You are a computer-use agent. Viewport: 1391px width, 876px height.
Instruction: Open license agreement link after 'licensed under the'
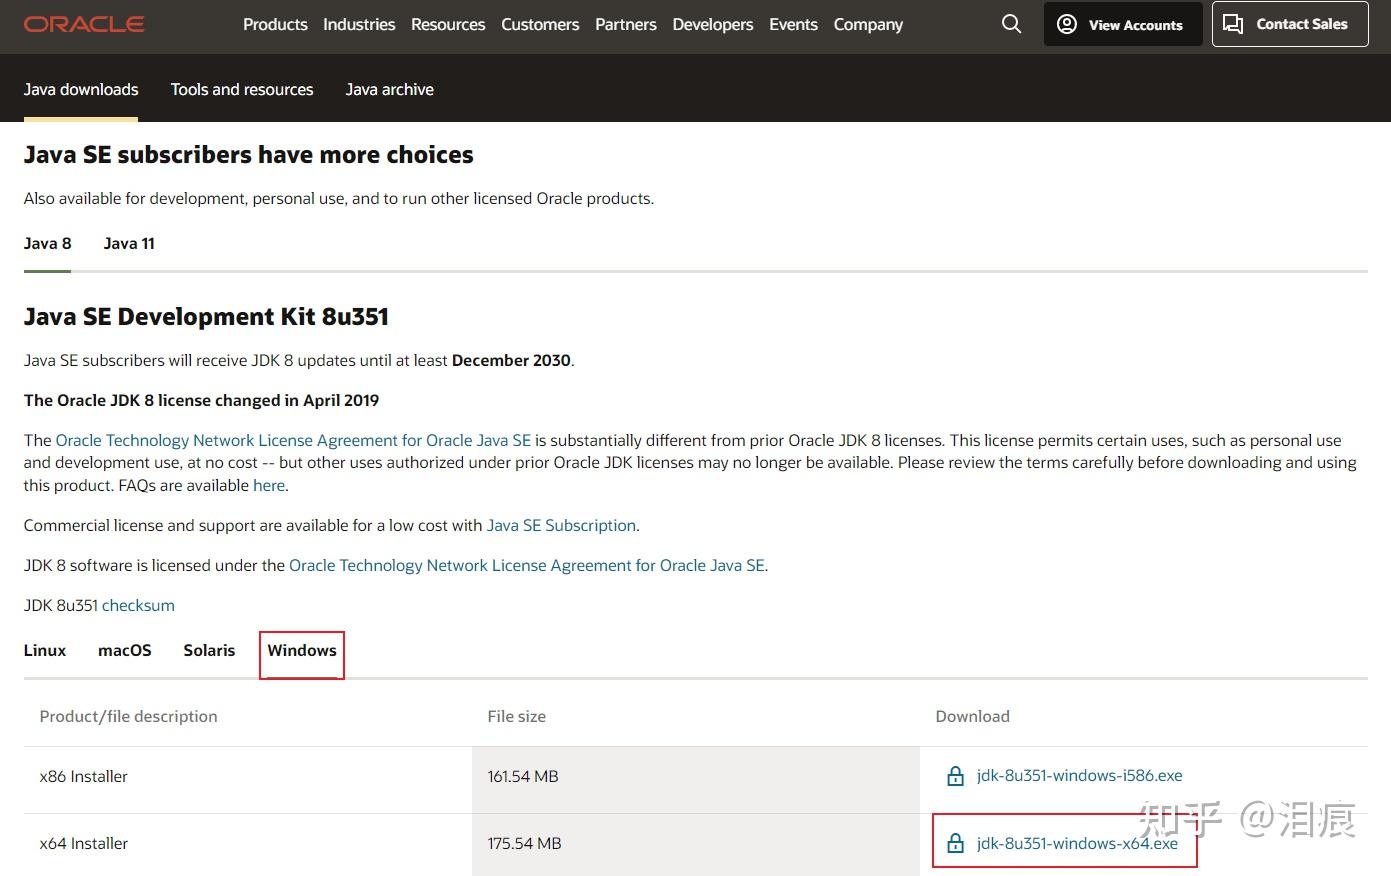pos(527,565)
